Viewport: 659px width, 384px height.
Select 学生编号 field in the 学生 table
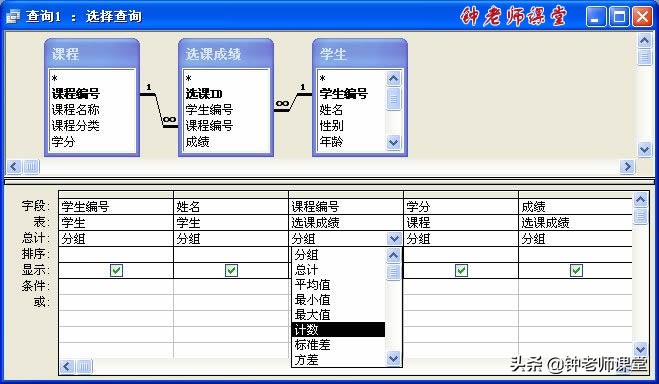[x=343, y=94]
